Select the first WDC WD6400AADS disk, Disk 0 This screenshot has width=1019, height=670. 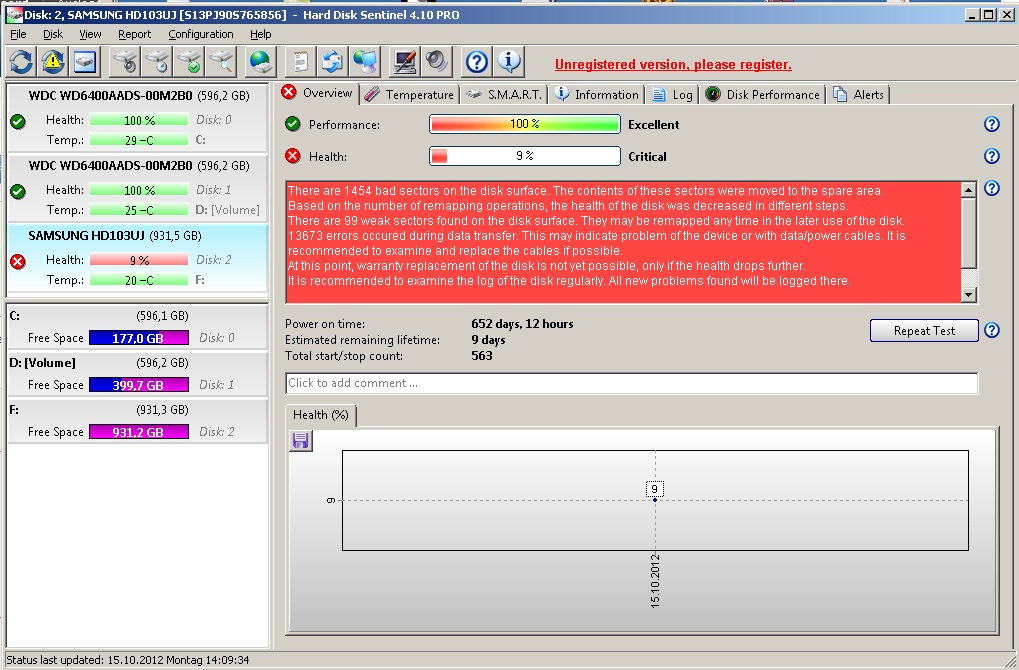click(x=137, y=118)
